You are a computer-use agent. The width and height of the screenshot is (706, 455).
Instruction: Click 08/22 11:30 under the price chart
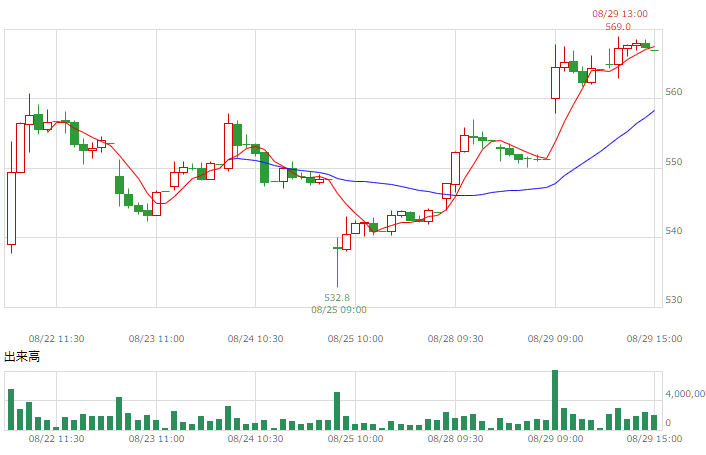(x=56, y=338)
